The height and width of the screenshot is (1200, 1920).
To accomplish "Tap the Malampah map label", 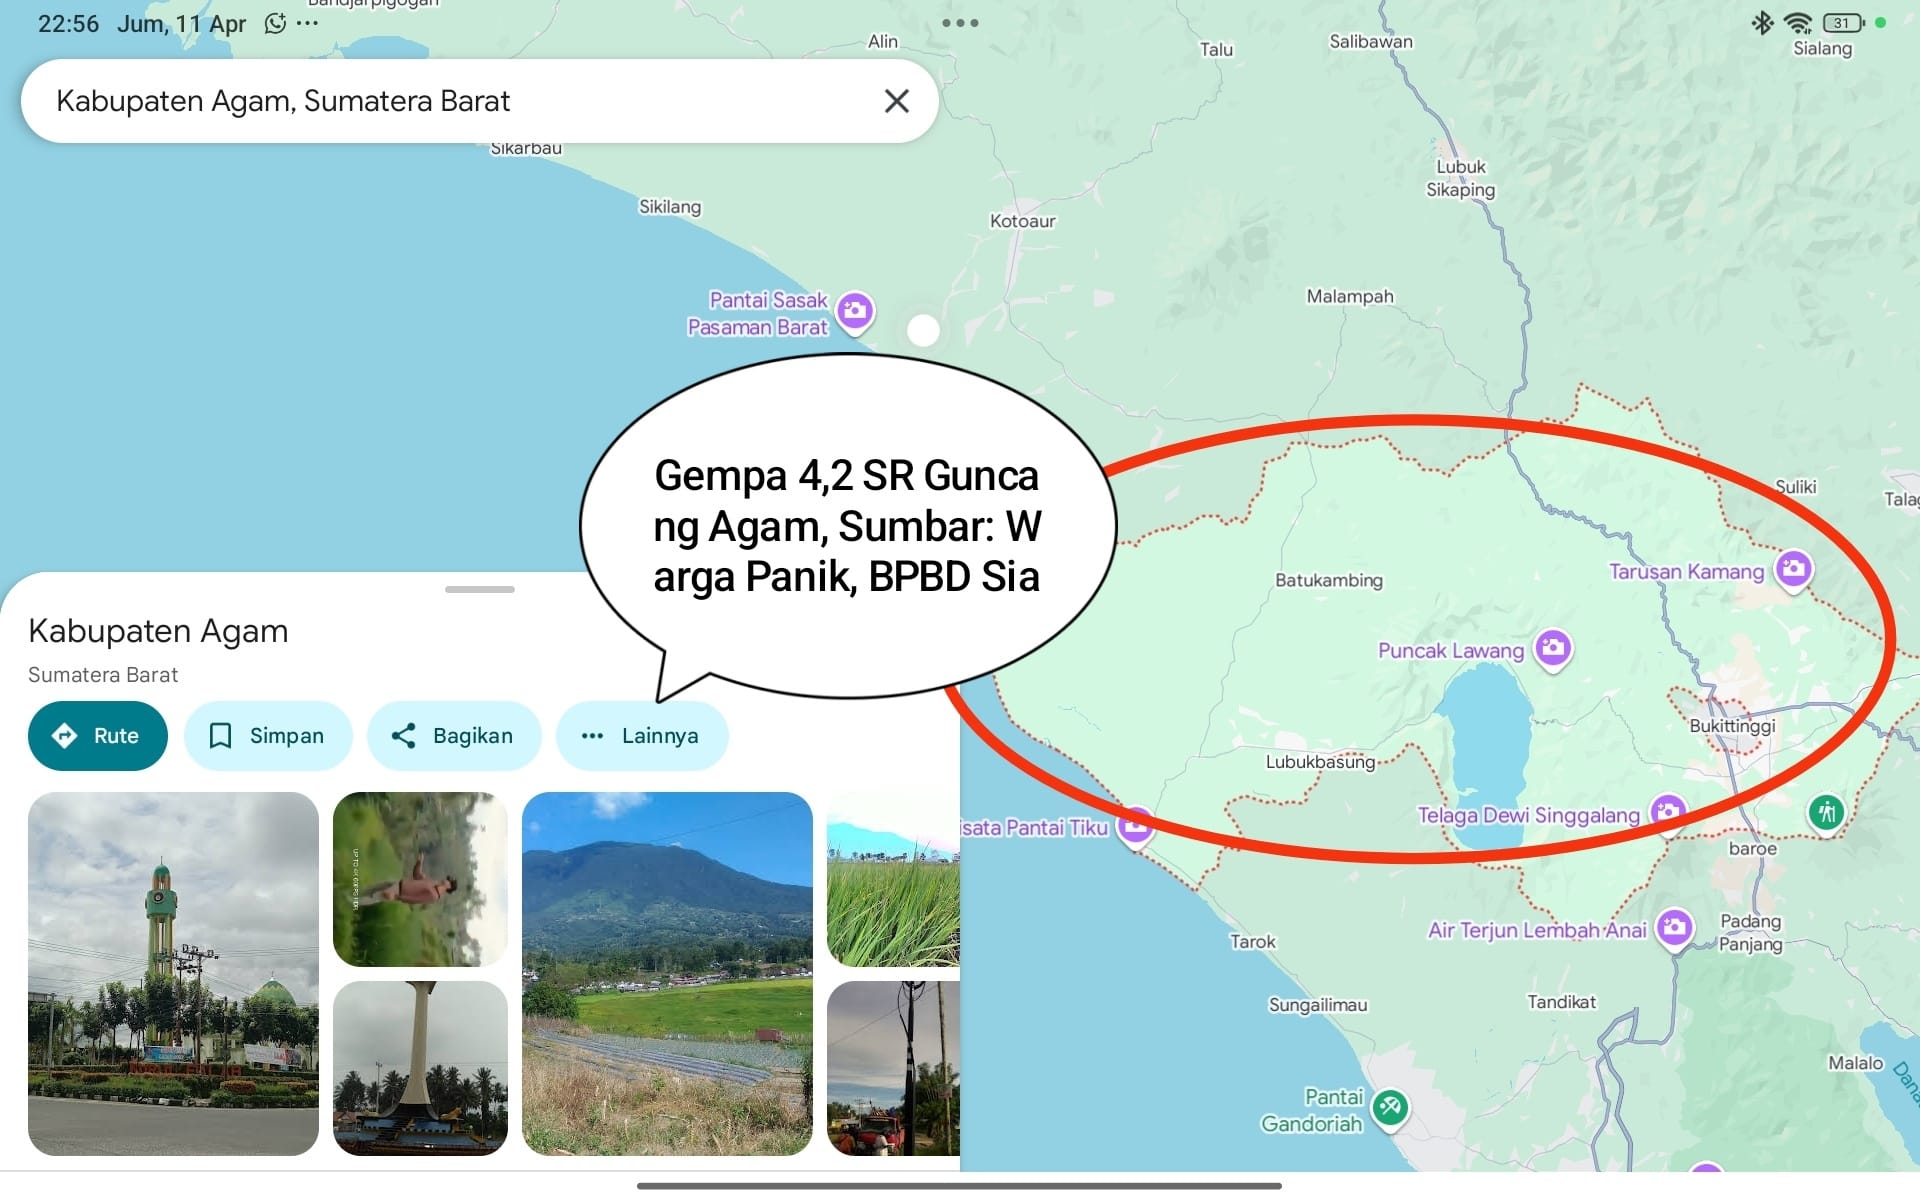I will pyautogui.click(x=1350, y=297).
